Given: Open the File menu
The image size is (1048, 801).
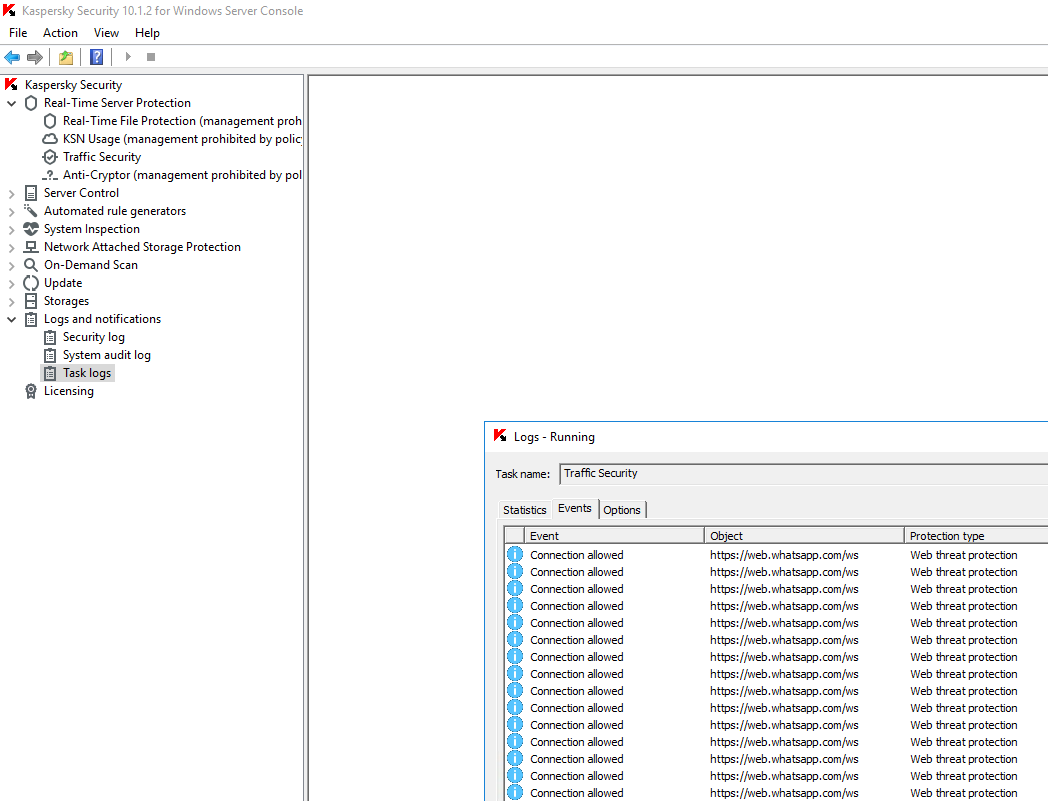Looking at the screenshot, I should (18, 33).
